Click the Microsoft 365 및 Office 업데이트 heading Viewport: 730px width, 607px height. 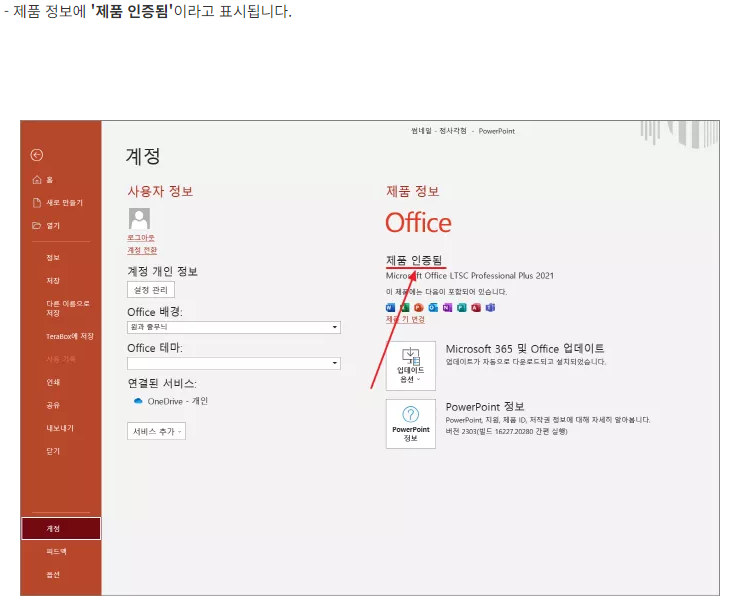(525, 349)
